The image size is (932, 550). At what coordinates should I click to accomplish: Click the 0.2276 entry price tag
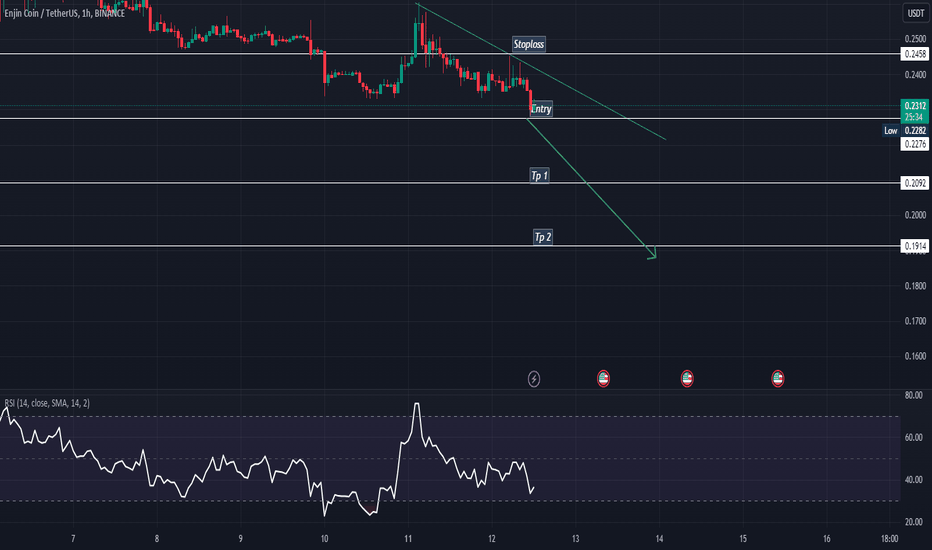[x=915, y=144]
